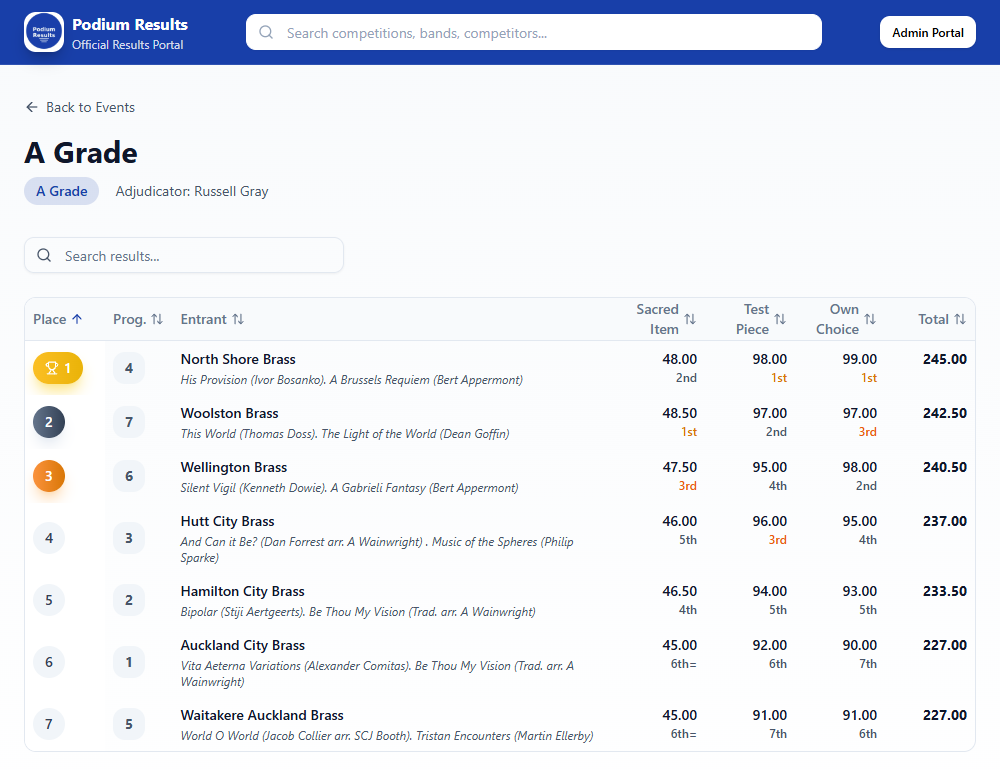The width and height of the screenshot is (1000, 770).
Task: Click the Silent Vigil repertoire line
Action: (349, 487)
